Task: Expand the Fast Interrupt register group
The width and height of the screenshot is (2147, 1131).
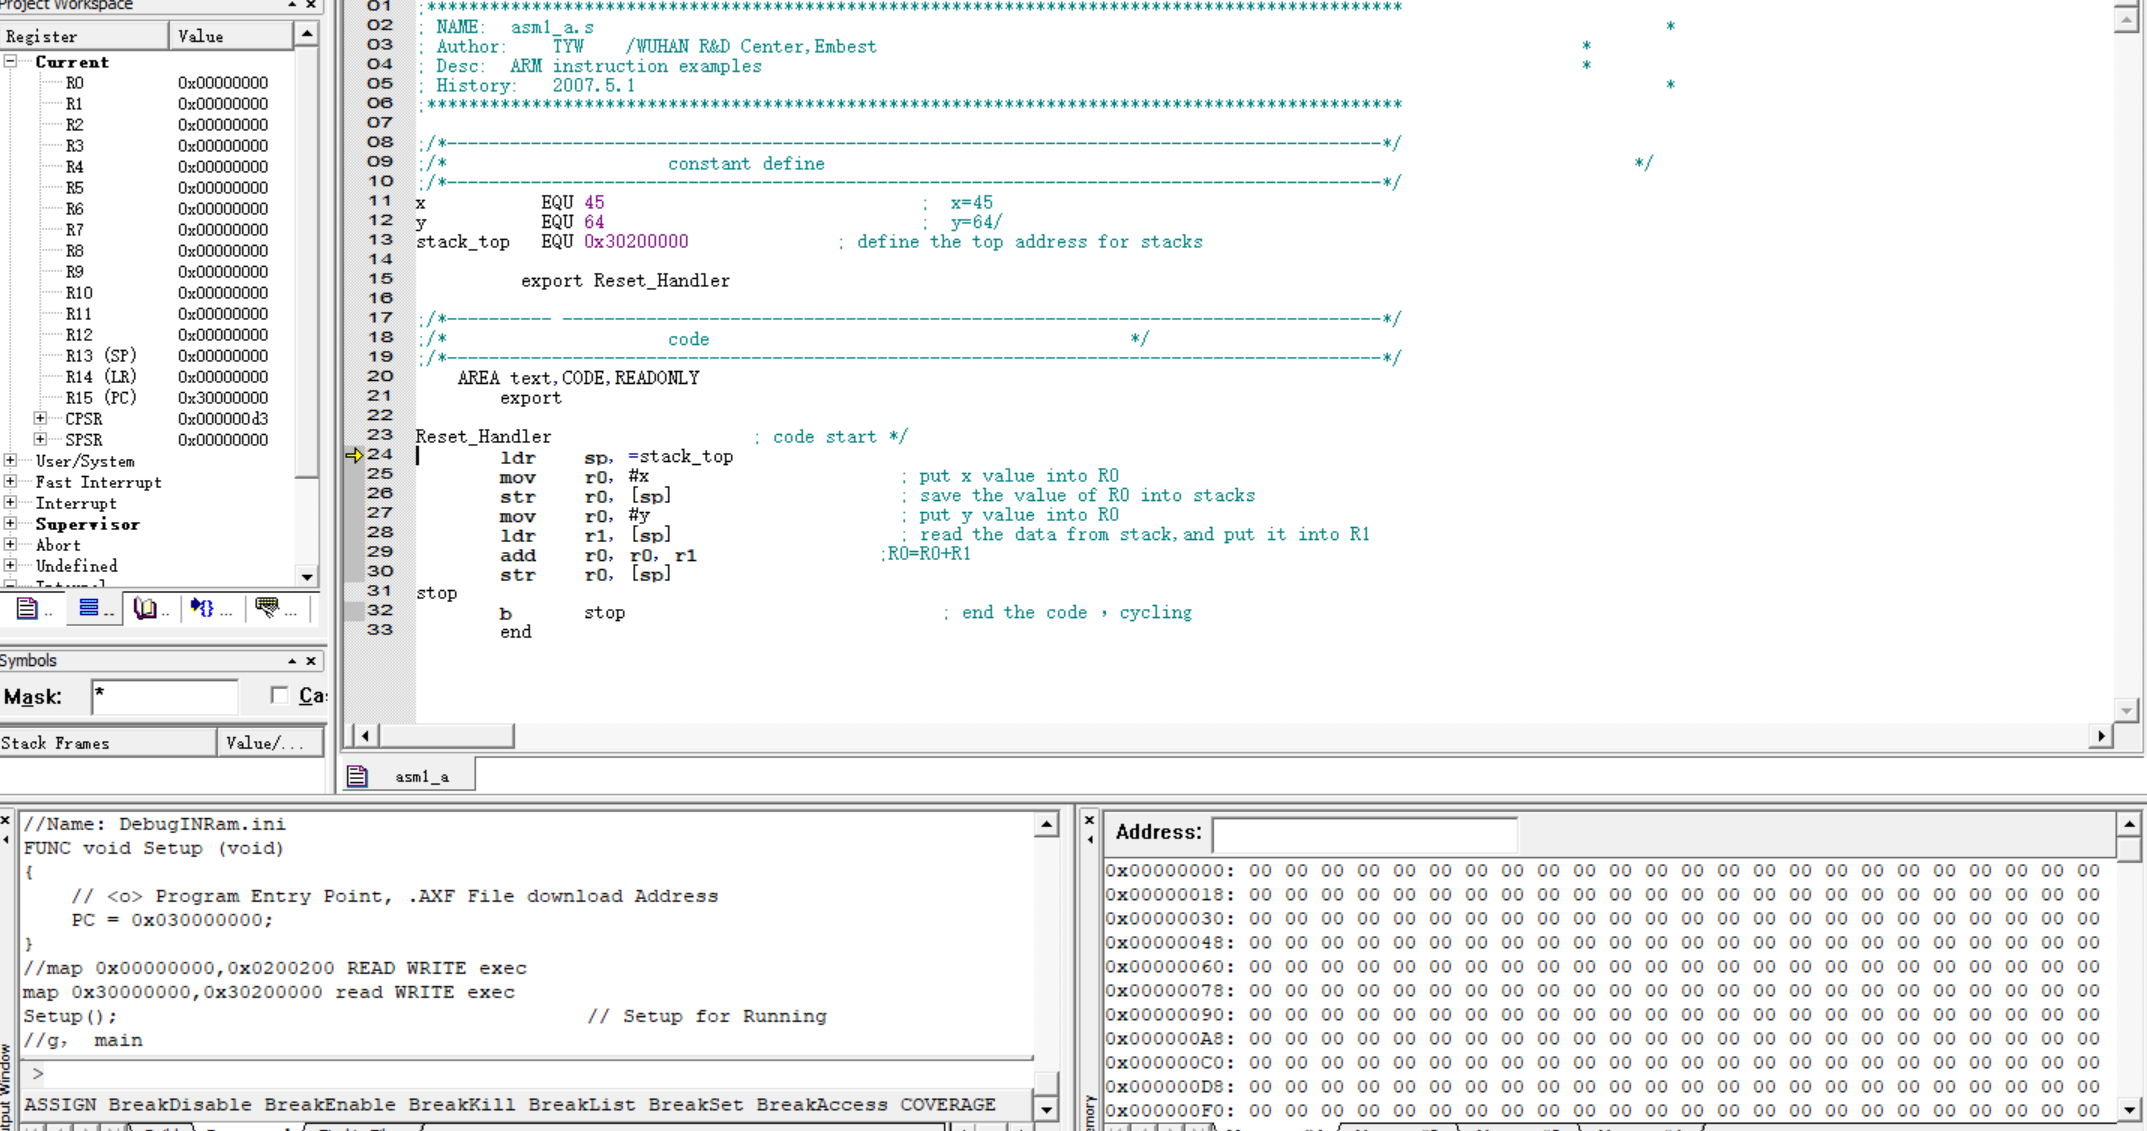Action: click(x=10, y=482)
